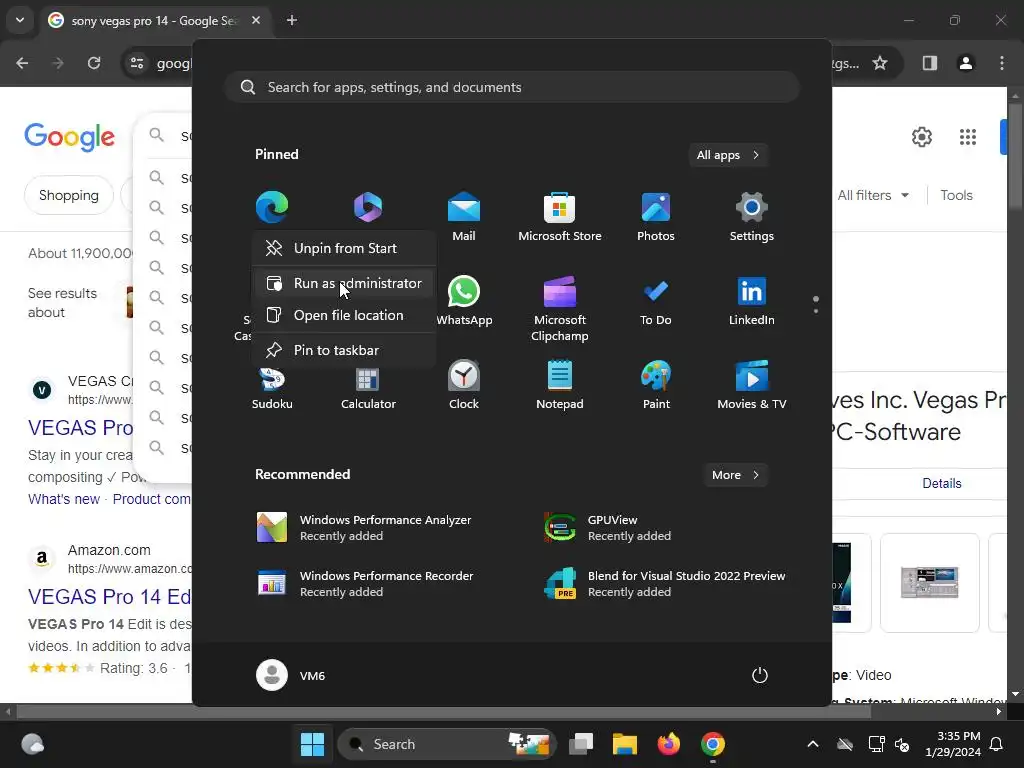The image size is (1024, 768).
Task: Open the notification bell in system tray
Action: coord(997,744)
